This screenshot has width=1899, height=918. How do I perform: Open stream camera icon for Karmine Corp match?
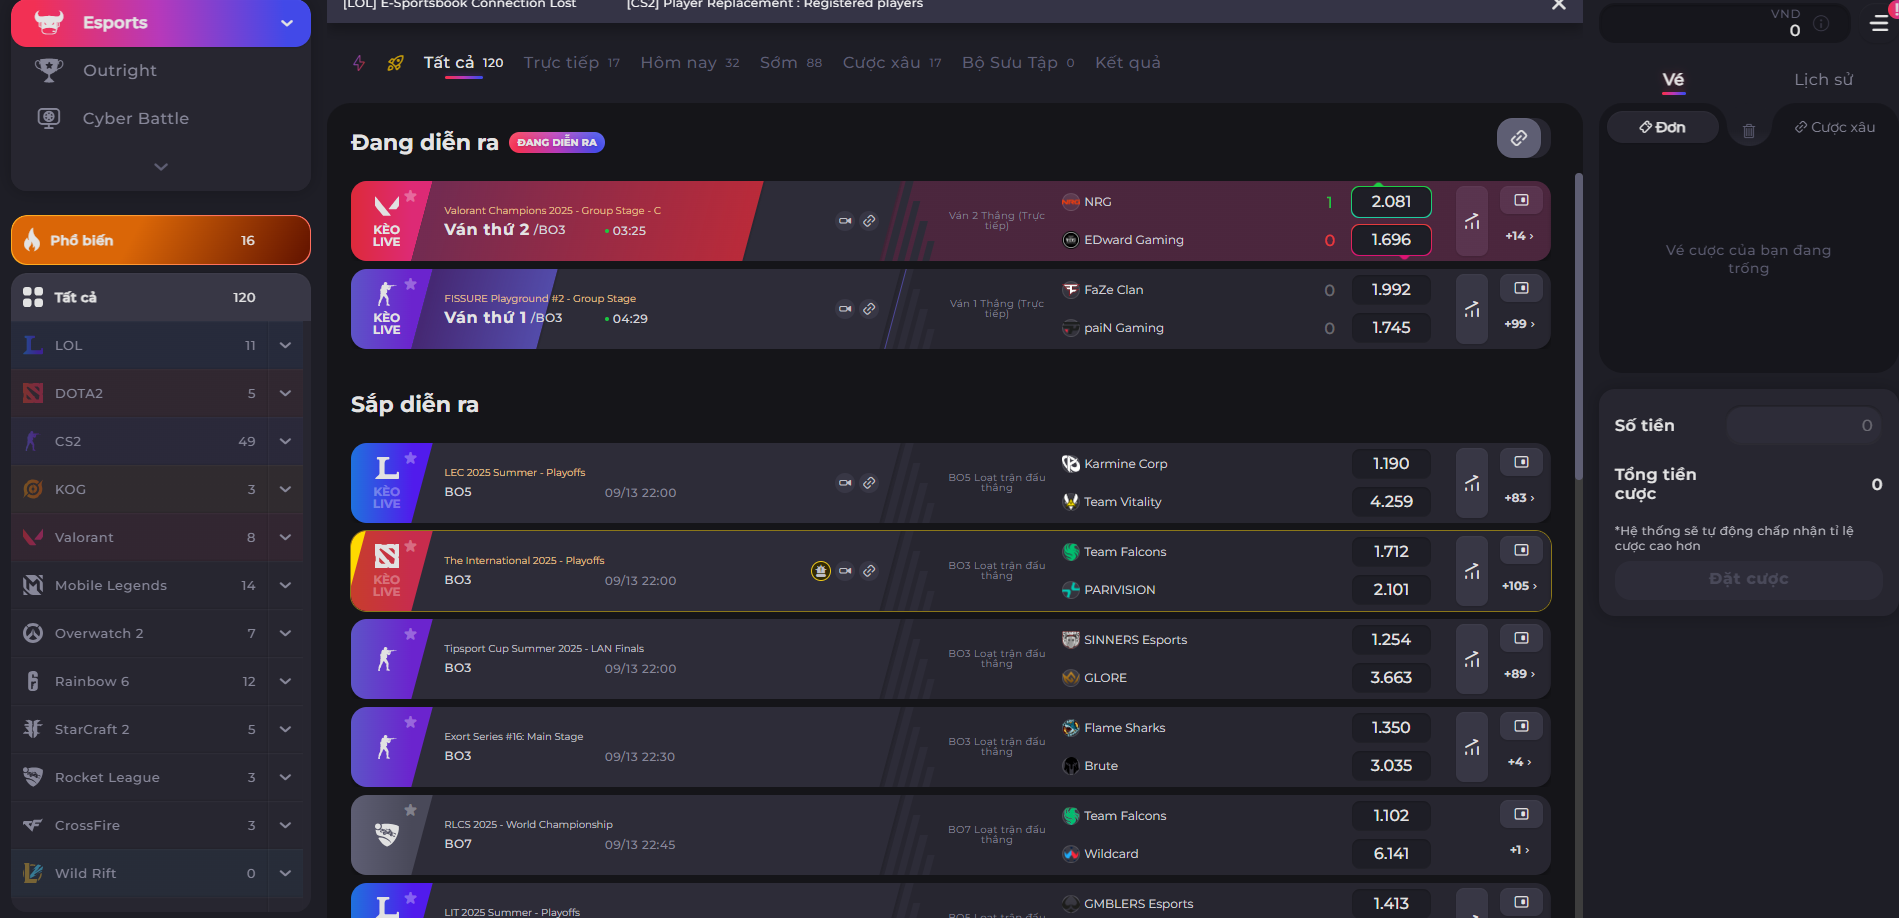coord(845,483)
